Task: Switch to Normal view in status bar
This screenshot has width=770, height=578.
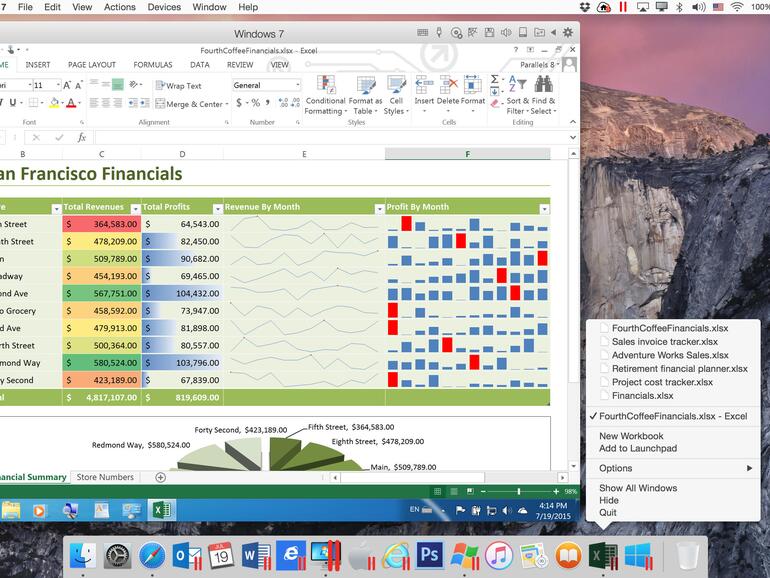Action: pyautogui.click(x=438, y=491)
